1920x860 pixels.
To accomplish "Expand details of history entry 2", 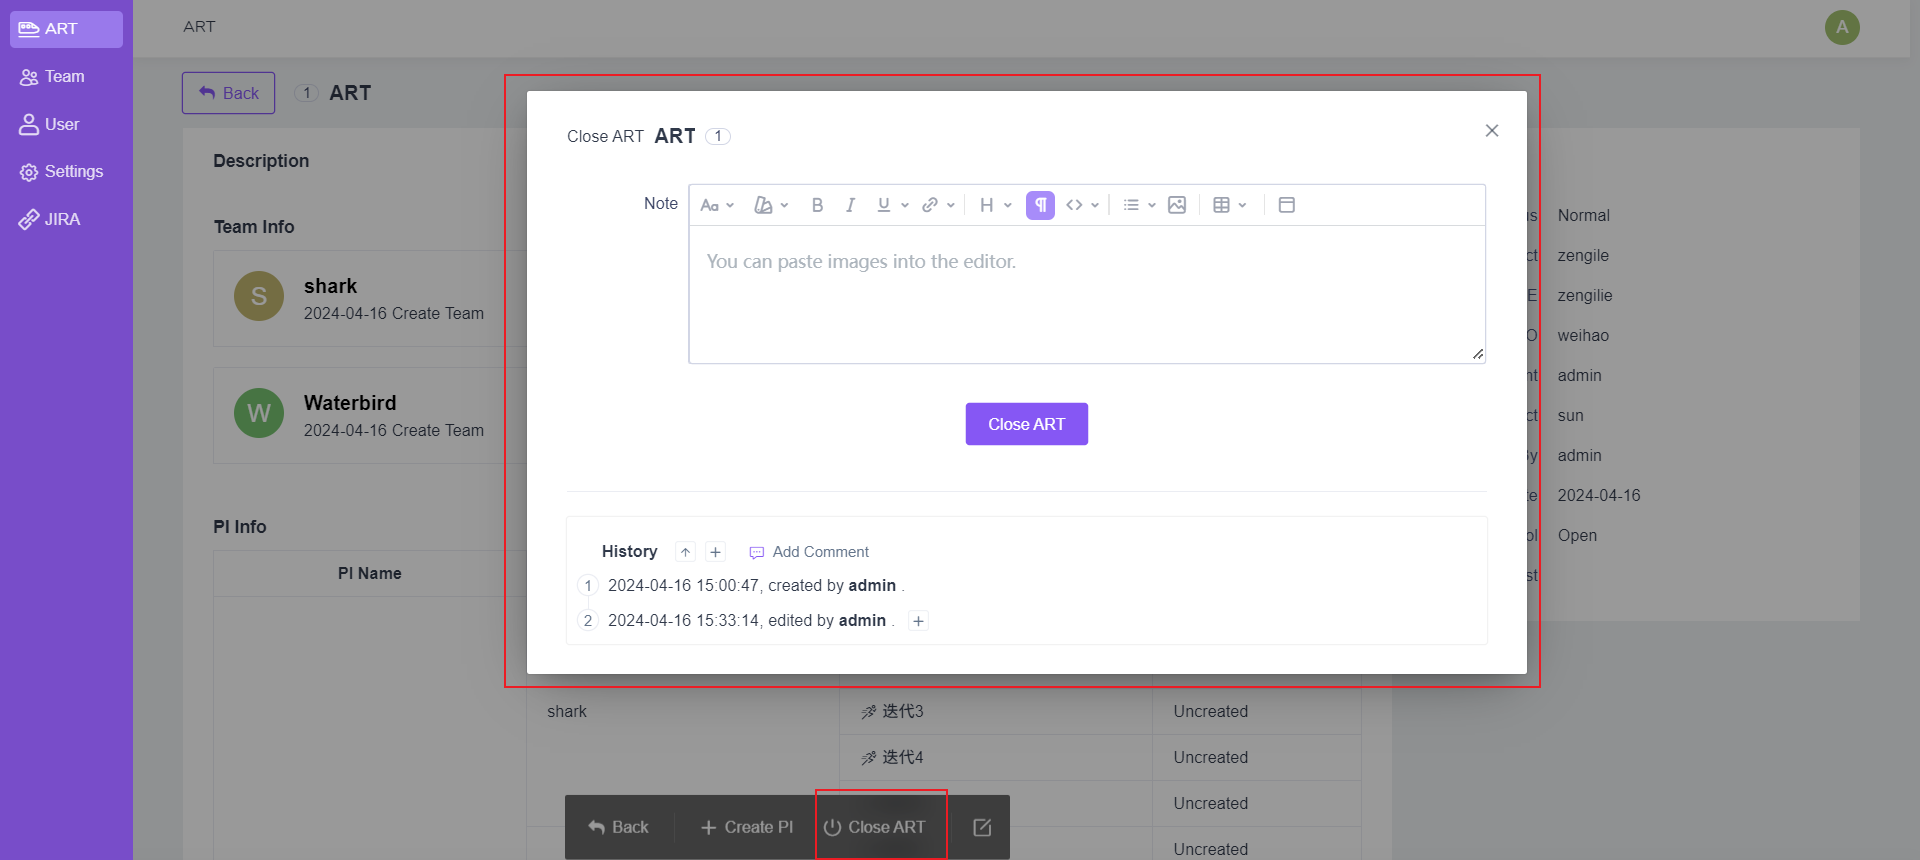I will pos(918,621).
